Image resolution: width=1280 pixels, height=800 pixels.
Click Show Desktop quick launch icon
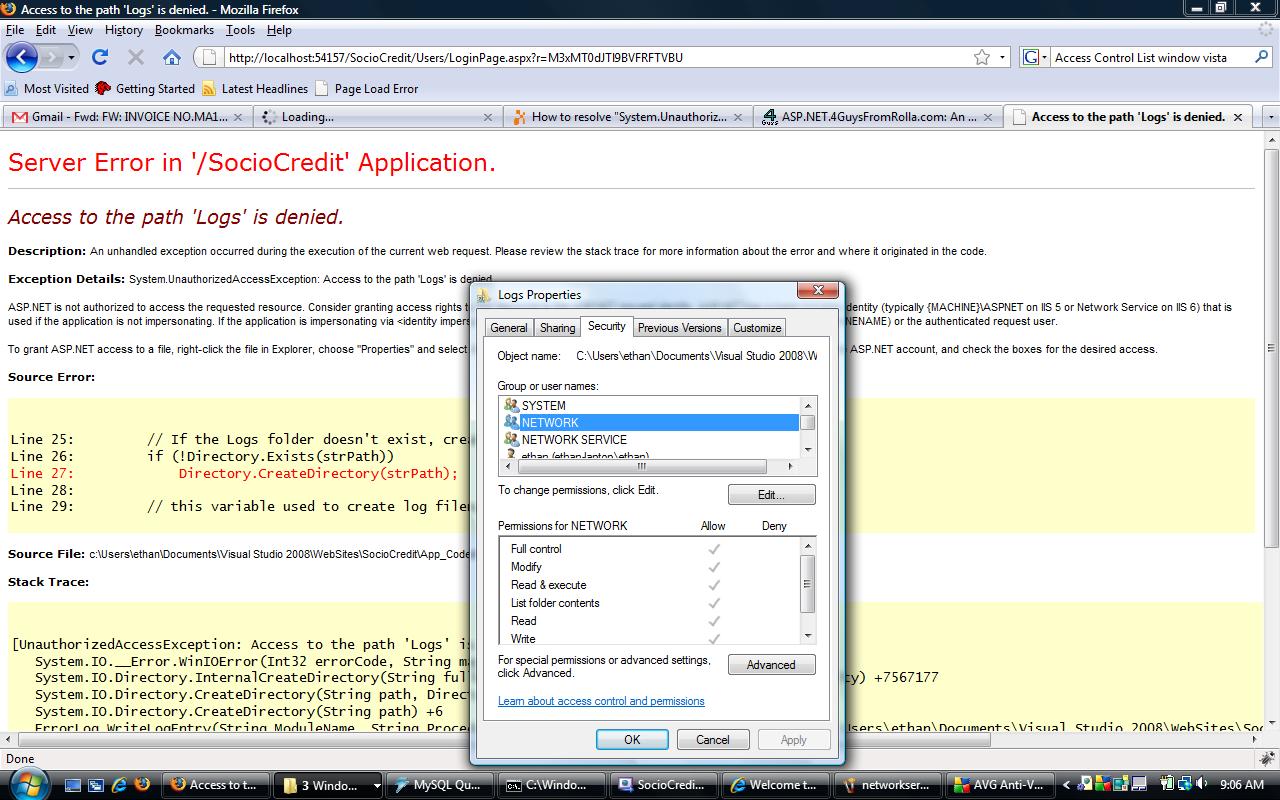(72, 785)
